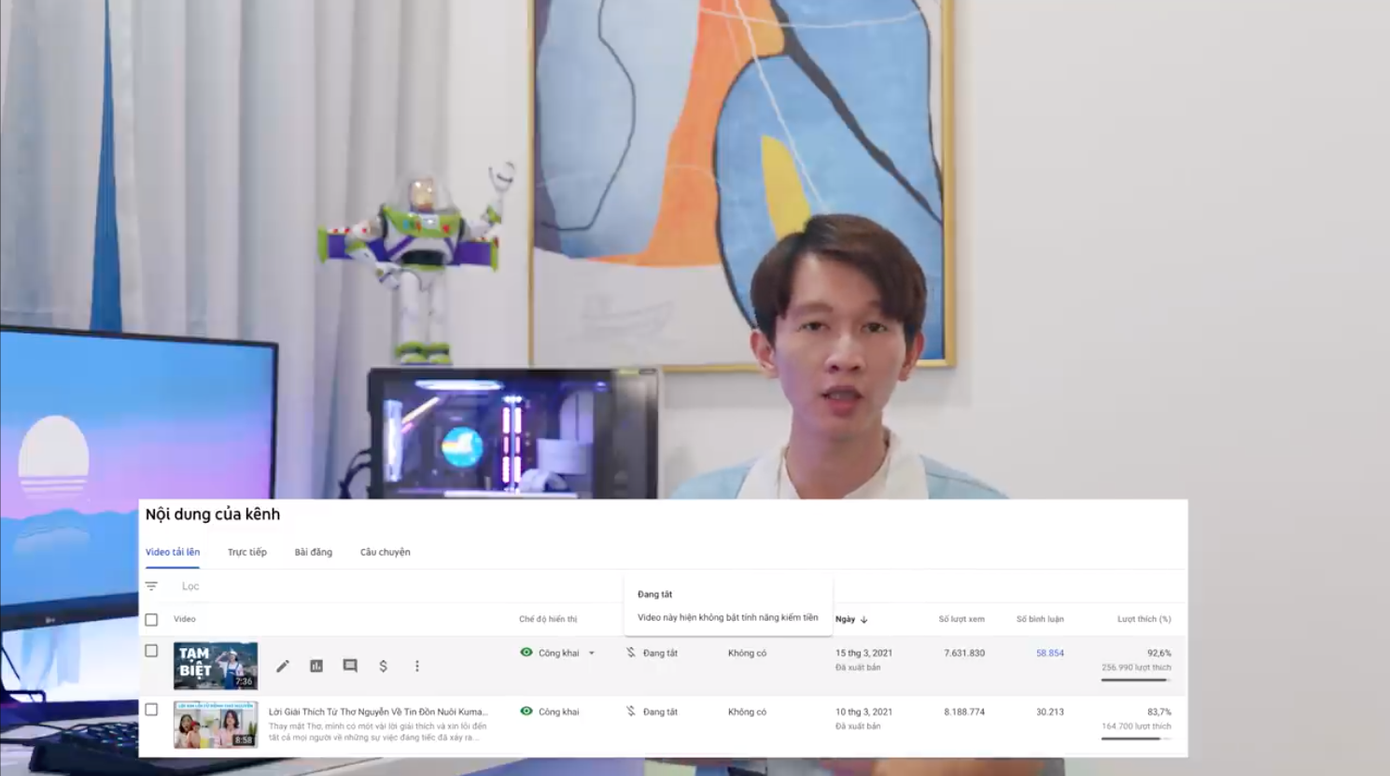
Task: Click the TẠM BIỆT video thumbnail
Action: (215, 666)
